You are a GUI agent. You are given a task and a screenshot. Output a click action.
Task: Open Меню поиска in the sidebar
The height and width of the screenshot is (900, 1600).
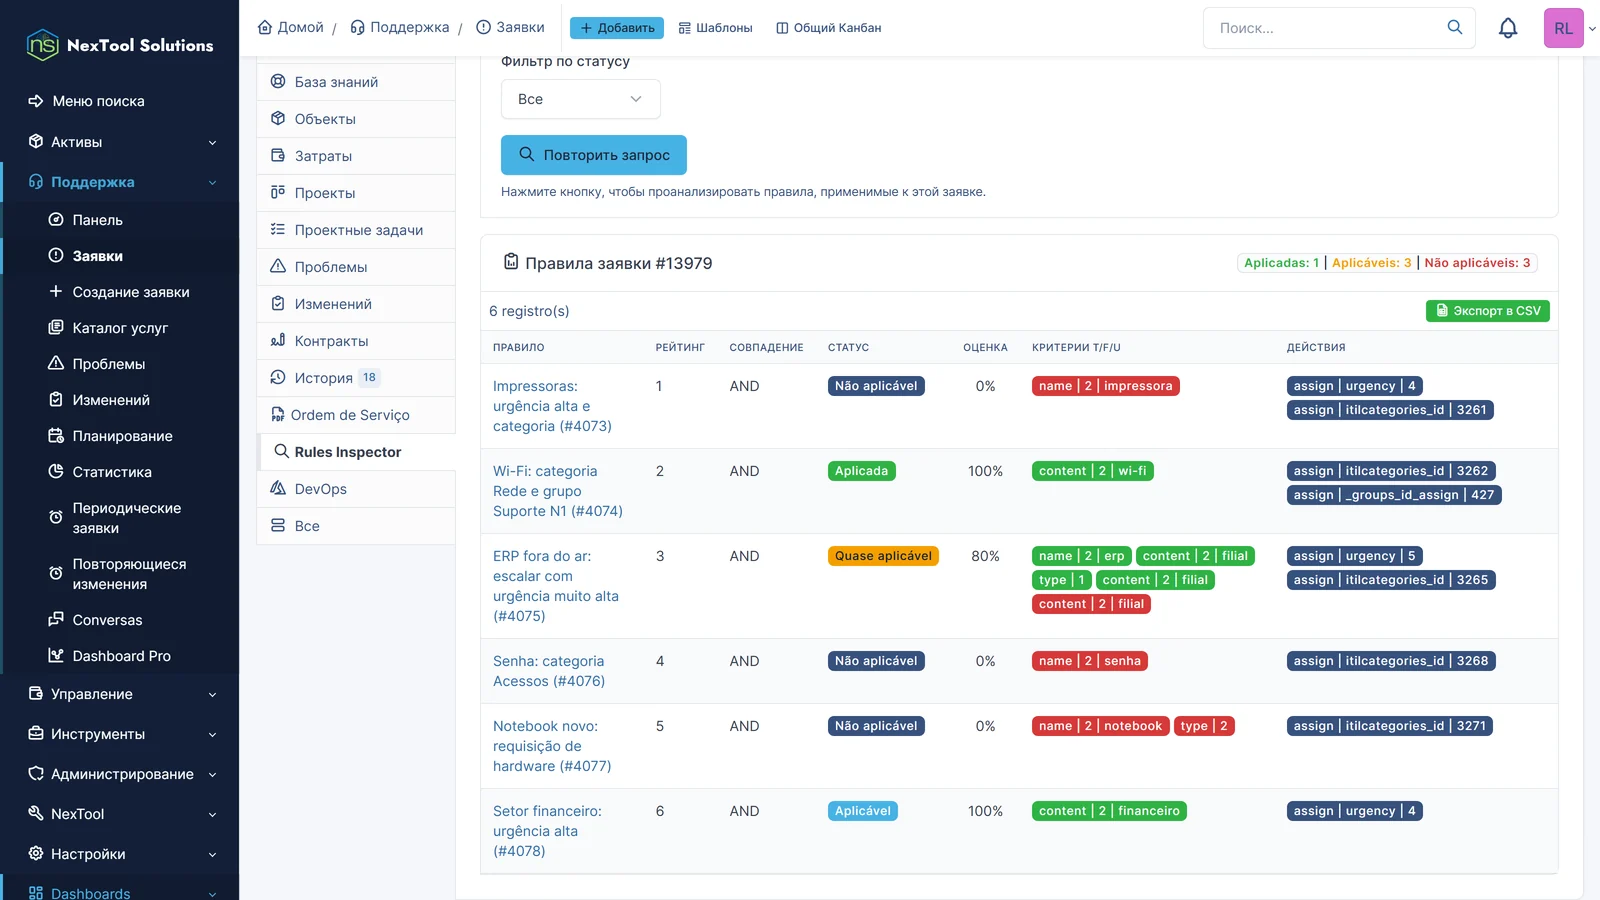tap(120, 101)
